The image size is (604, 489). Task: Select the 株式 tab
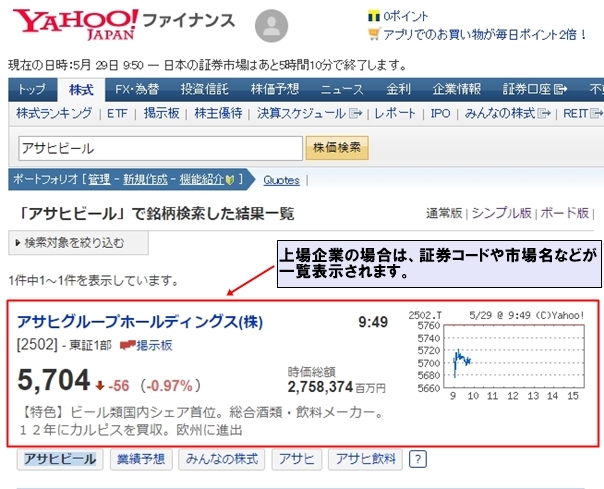pyautogui.click(x=81, y=90)
